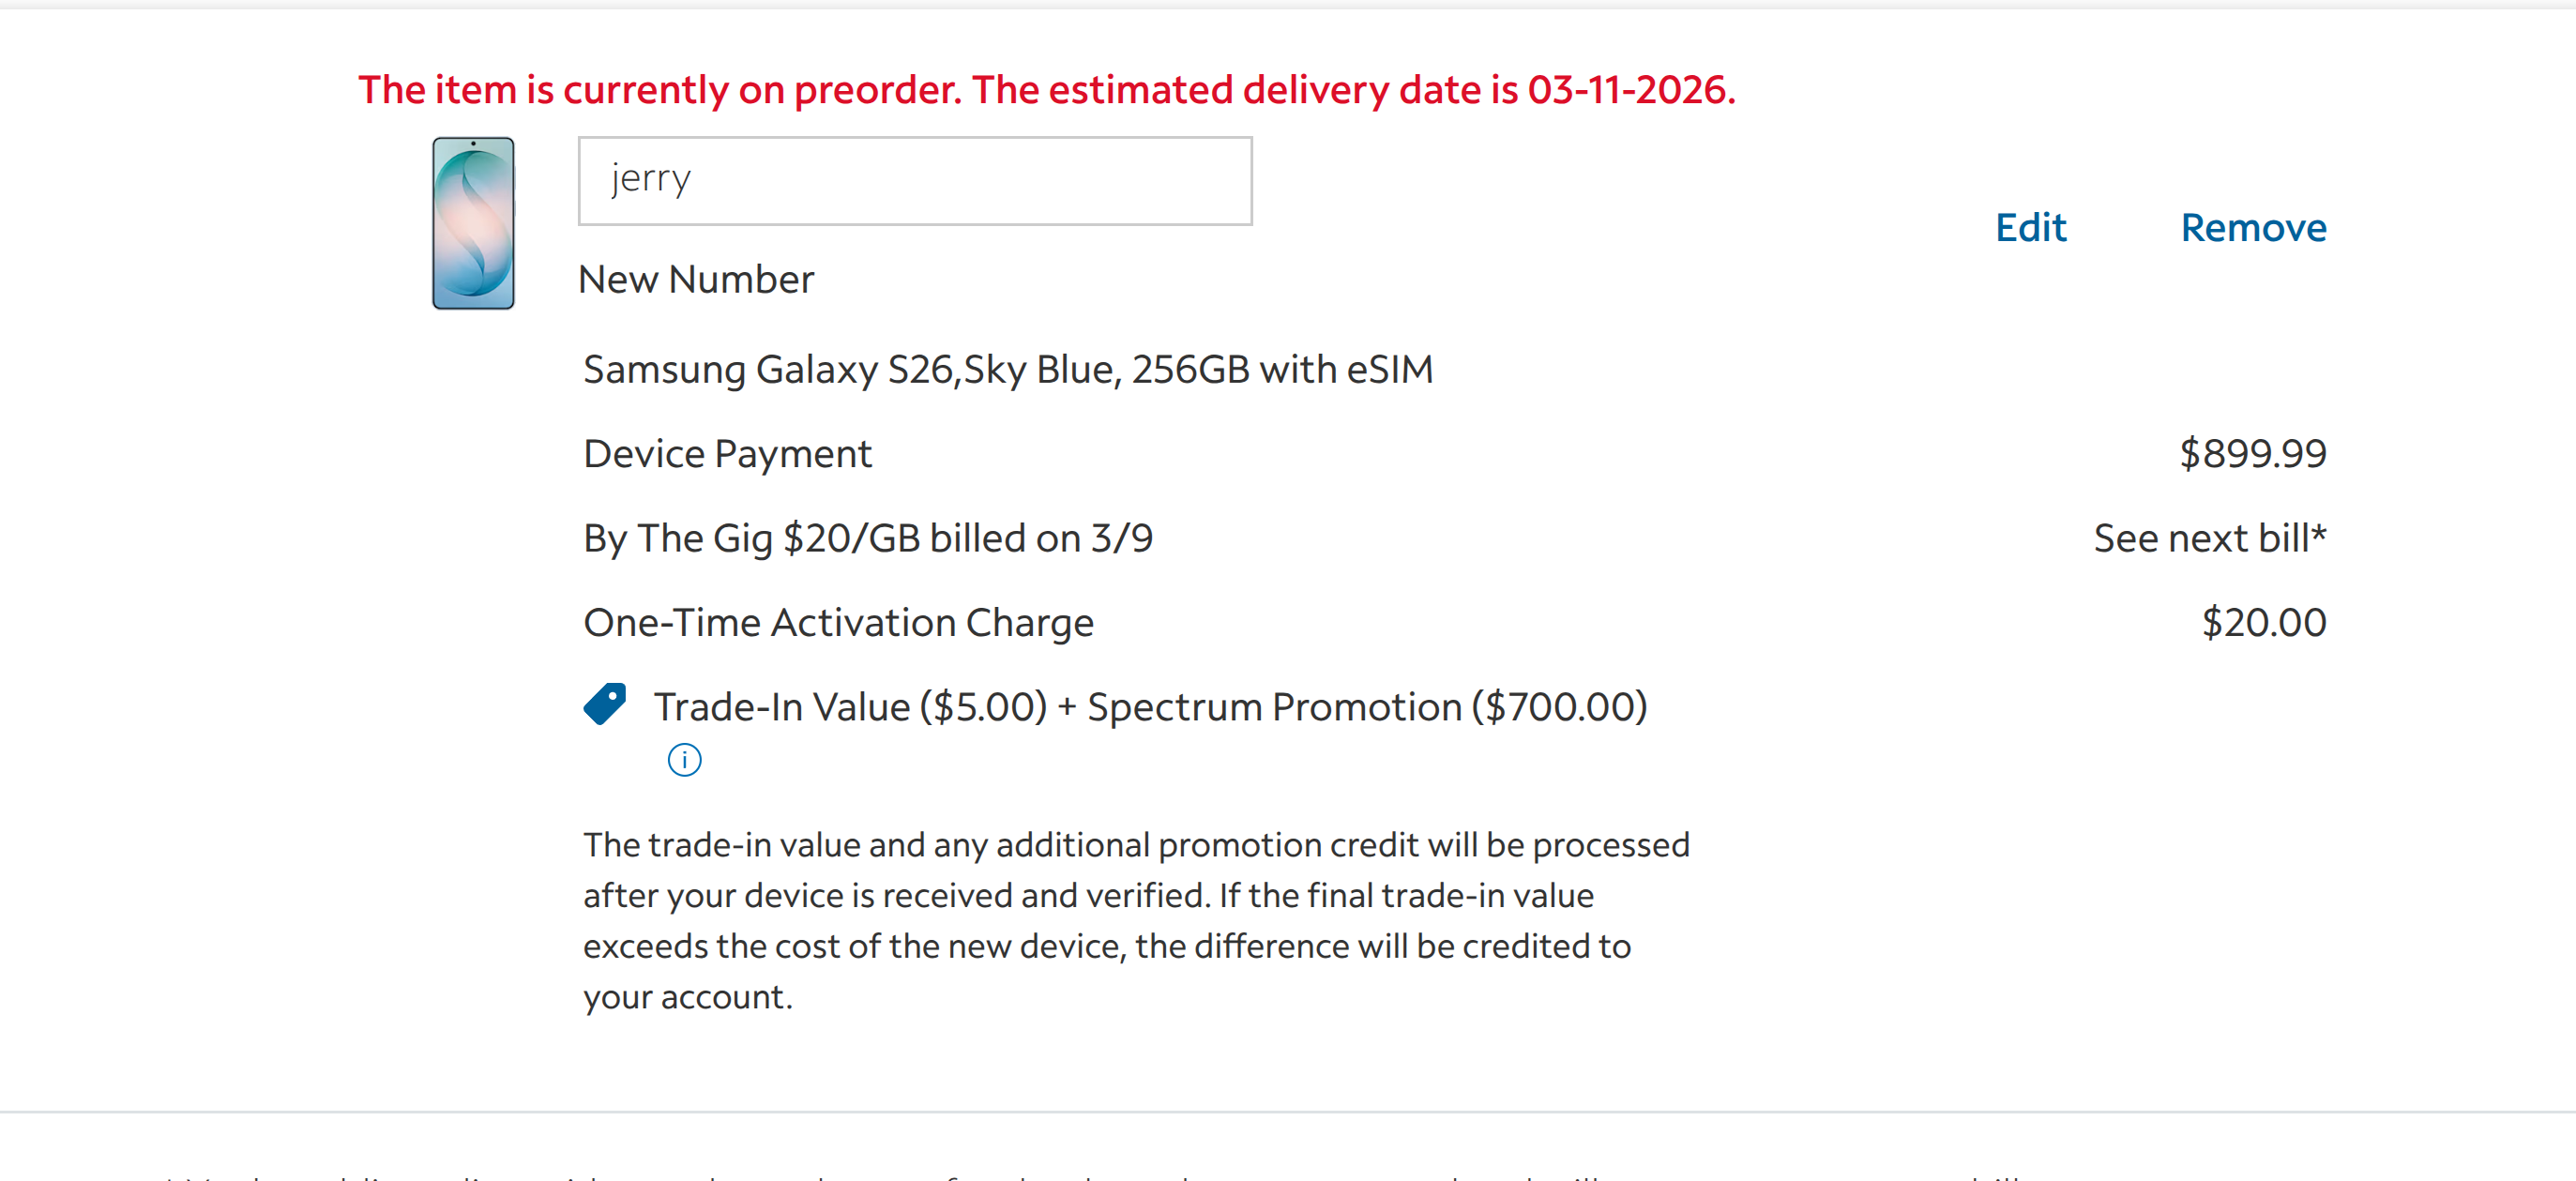Image resolution: width=2576 pixels, height=1181 pixels.
Task: Remove the Samsung Galaxy S26 item
Action: pos(2253,228)
